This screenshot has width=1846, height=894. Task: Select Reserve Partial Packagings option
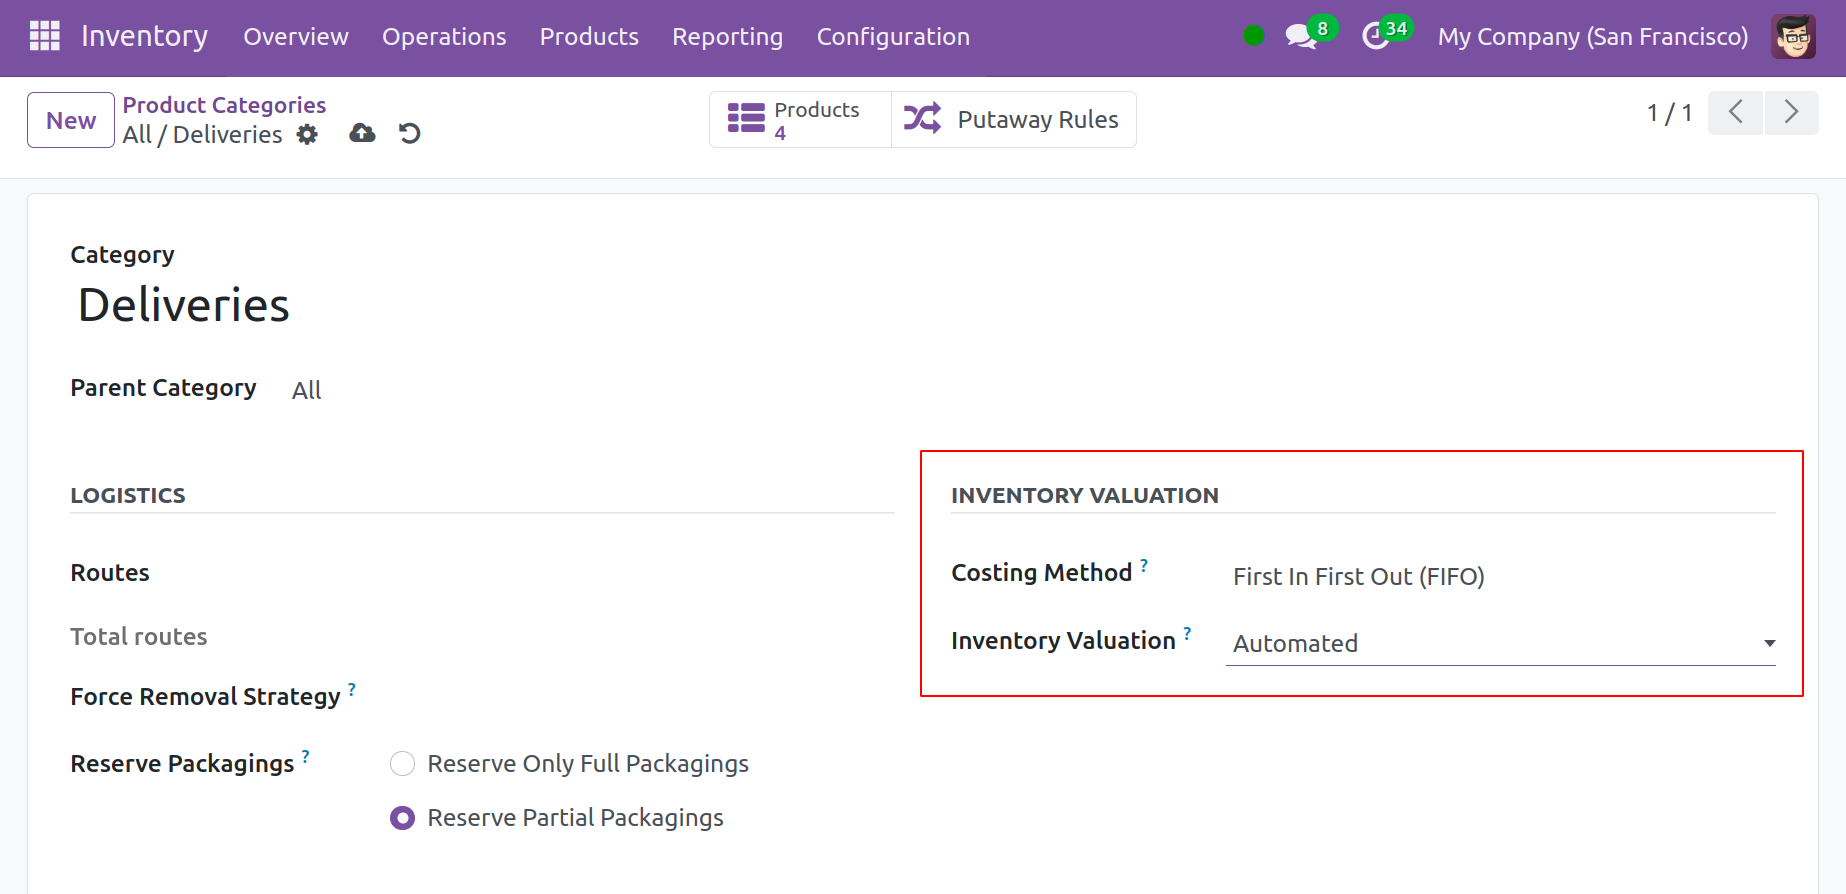click(402, 818)
